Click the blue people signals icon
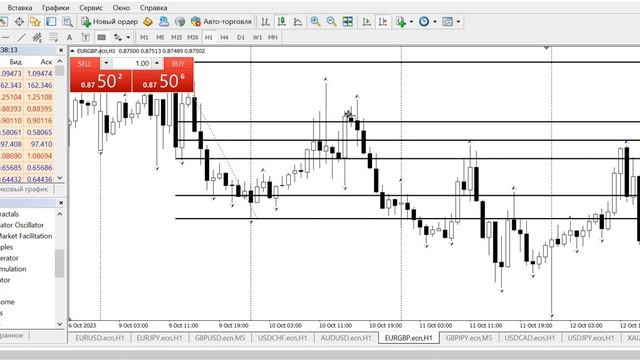The width and height of the screenshot is (640, 360). [x=164, y=22]
